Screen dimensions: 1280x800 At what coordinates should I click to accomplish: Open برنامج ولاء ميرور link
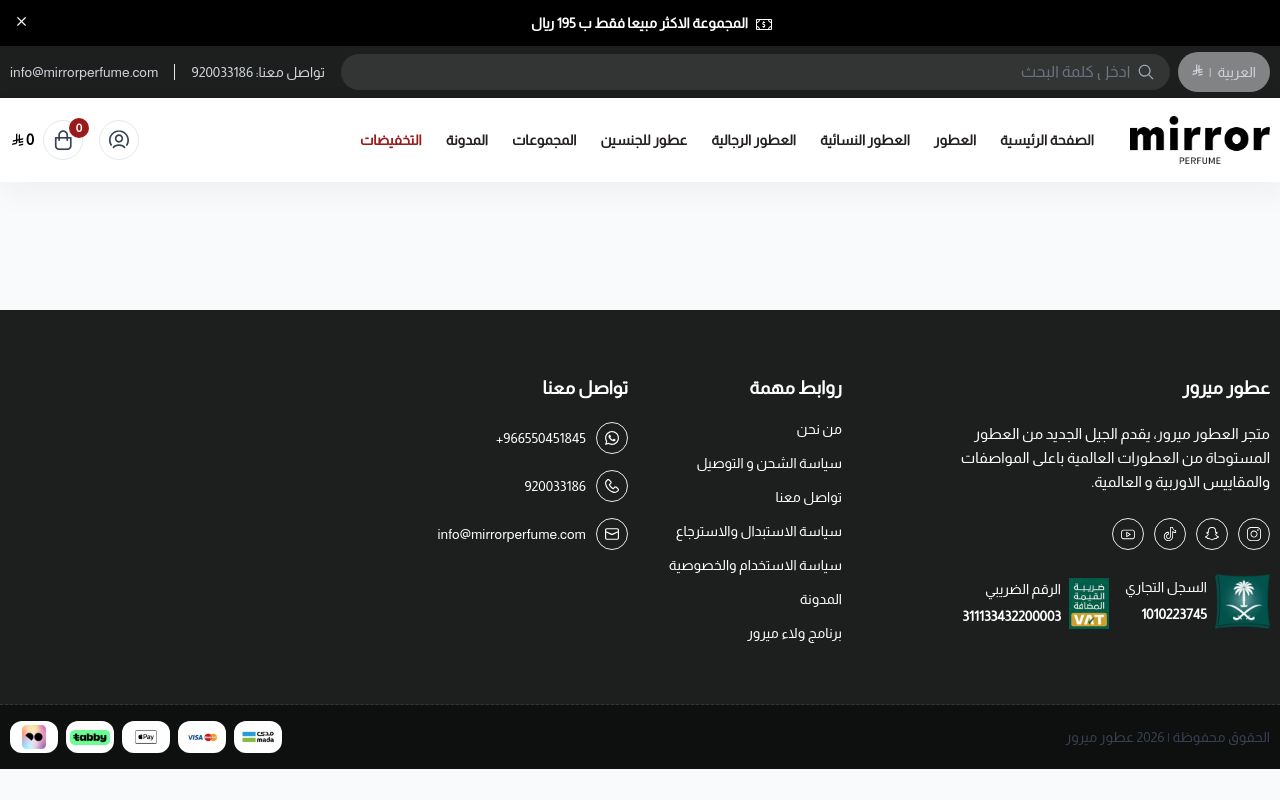tap(795, 633)
